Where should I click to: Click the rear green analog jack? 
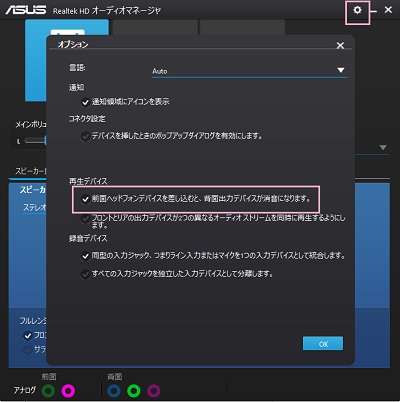[134, 391]
